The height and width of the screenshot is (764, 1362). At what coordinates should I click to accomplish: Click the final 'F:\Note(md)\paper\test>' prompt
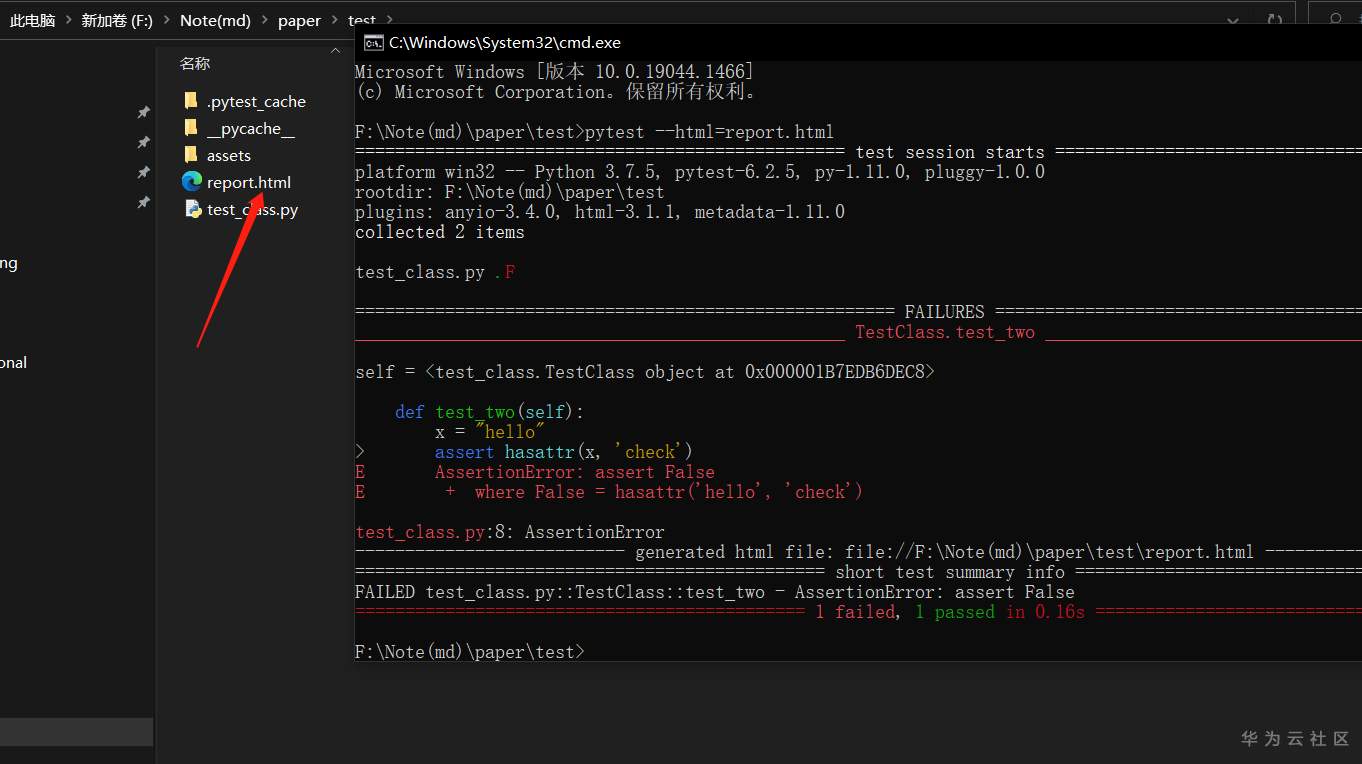tap(469, 652)
